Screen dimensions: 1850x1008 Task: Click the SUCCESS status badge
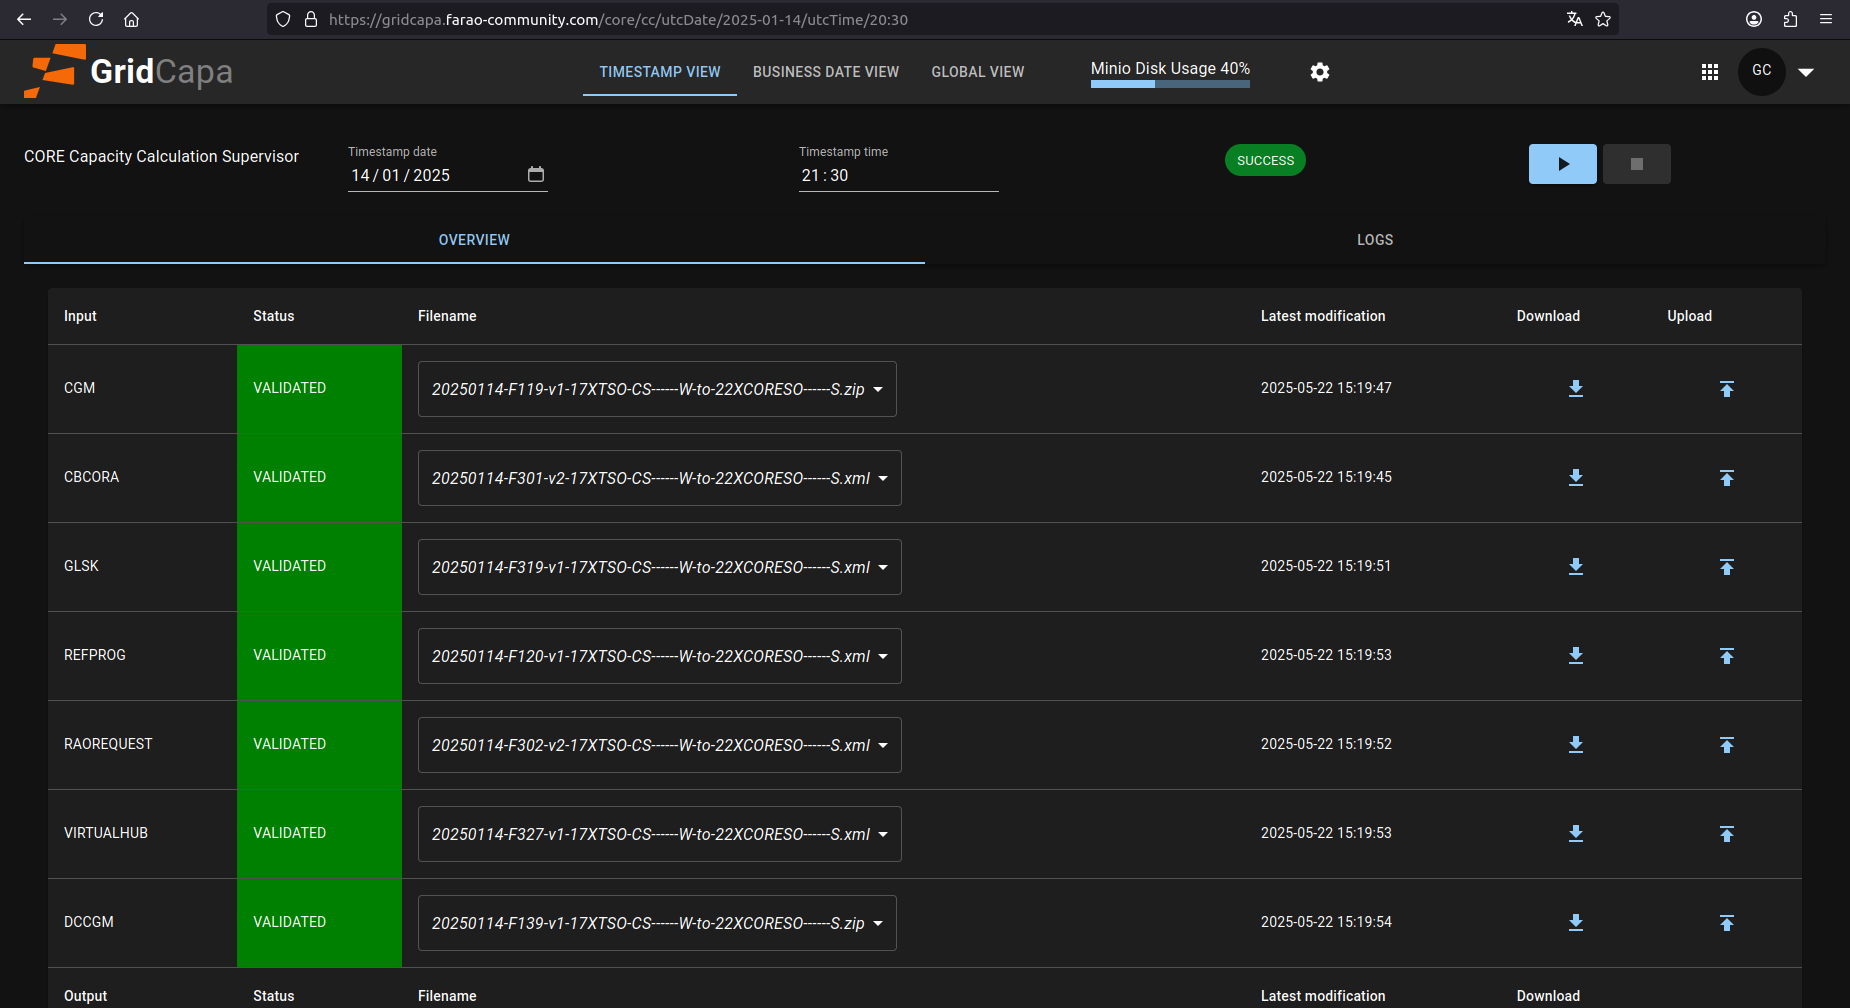point(1265,159)
